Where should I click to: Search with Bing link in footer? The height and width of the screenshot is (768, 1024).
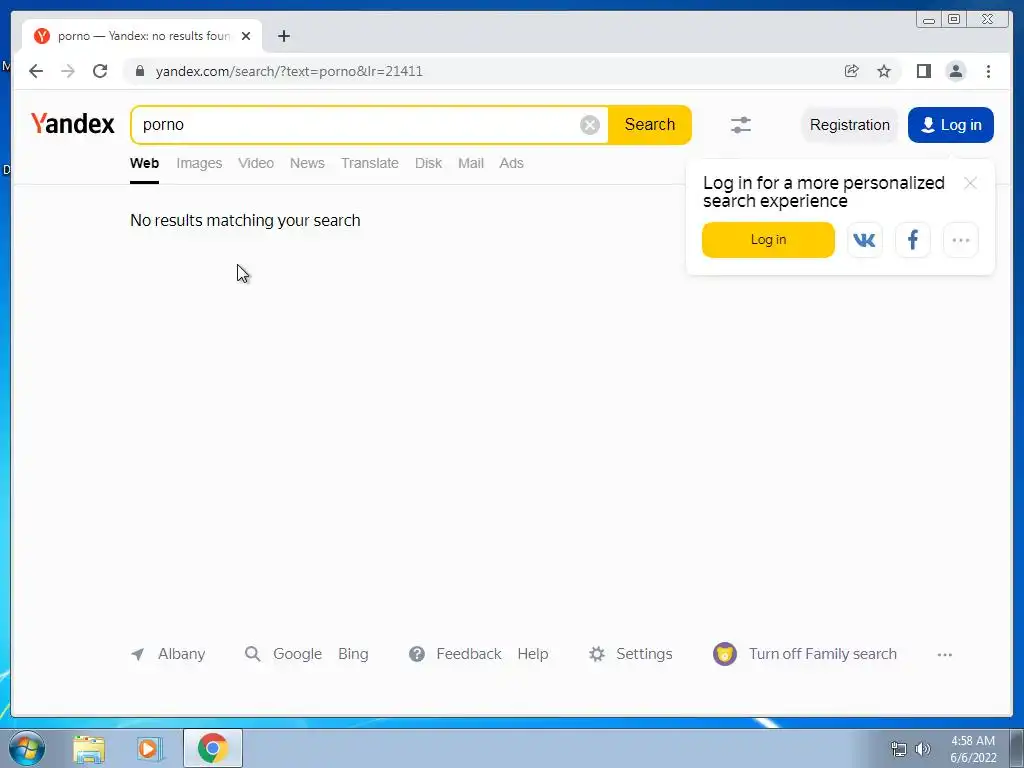353,654
